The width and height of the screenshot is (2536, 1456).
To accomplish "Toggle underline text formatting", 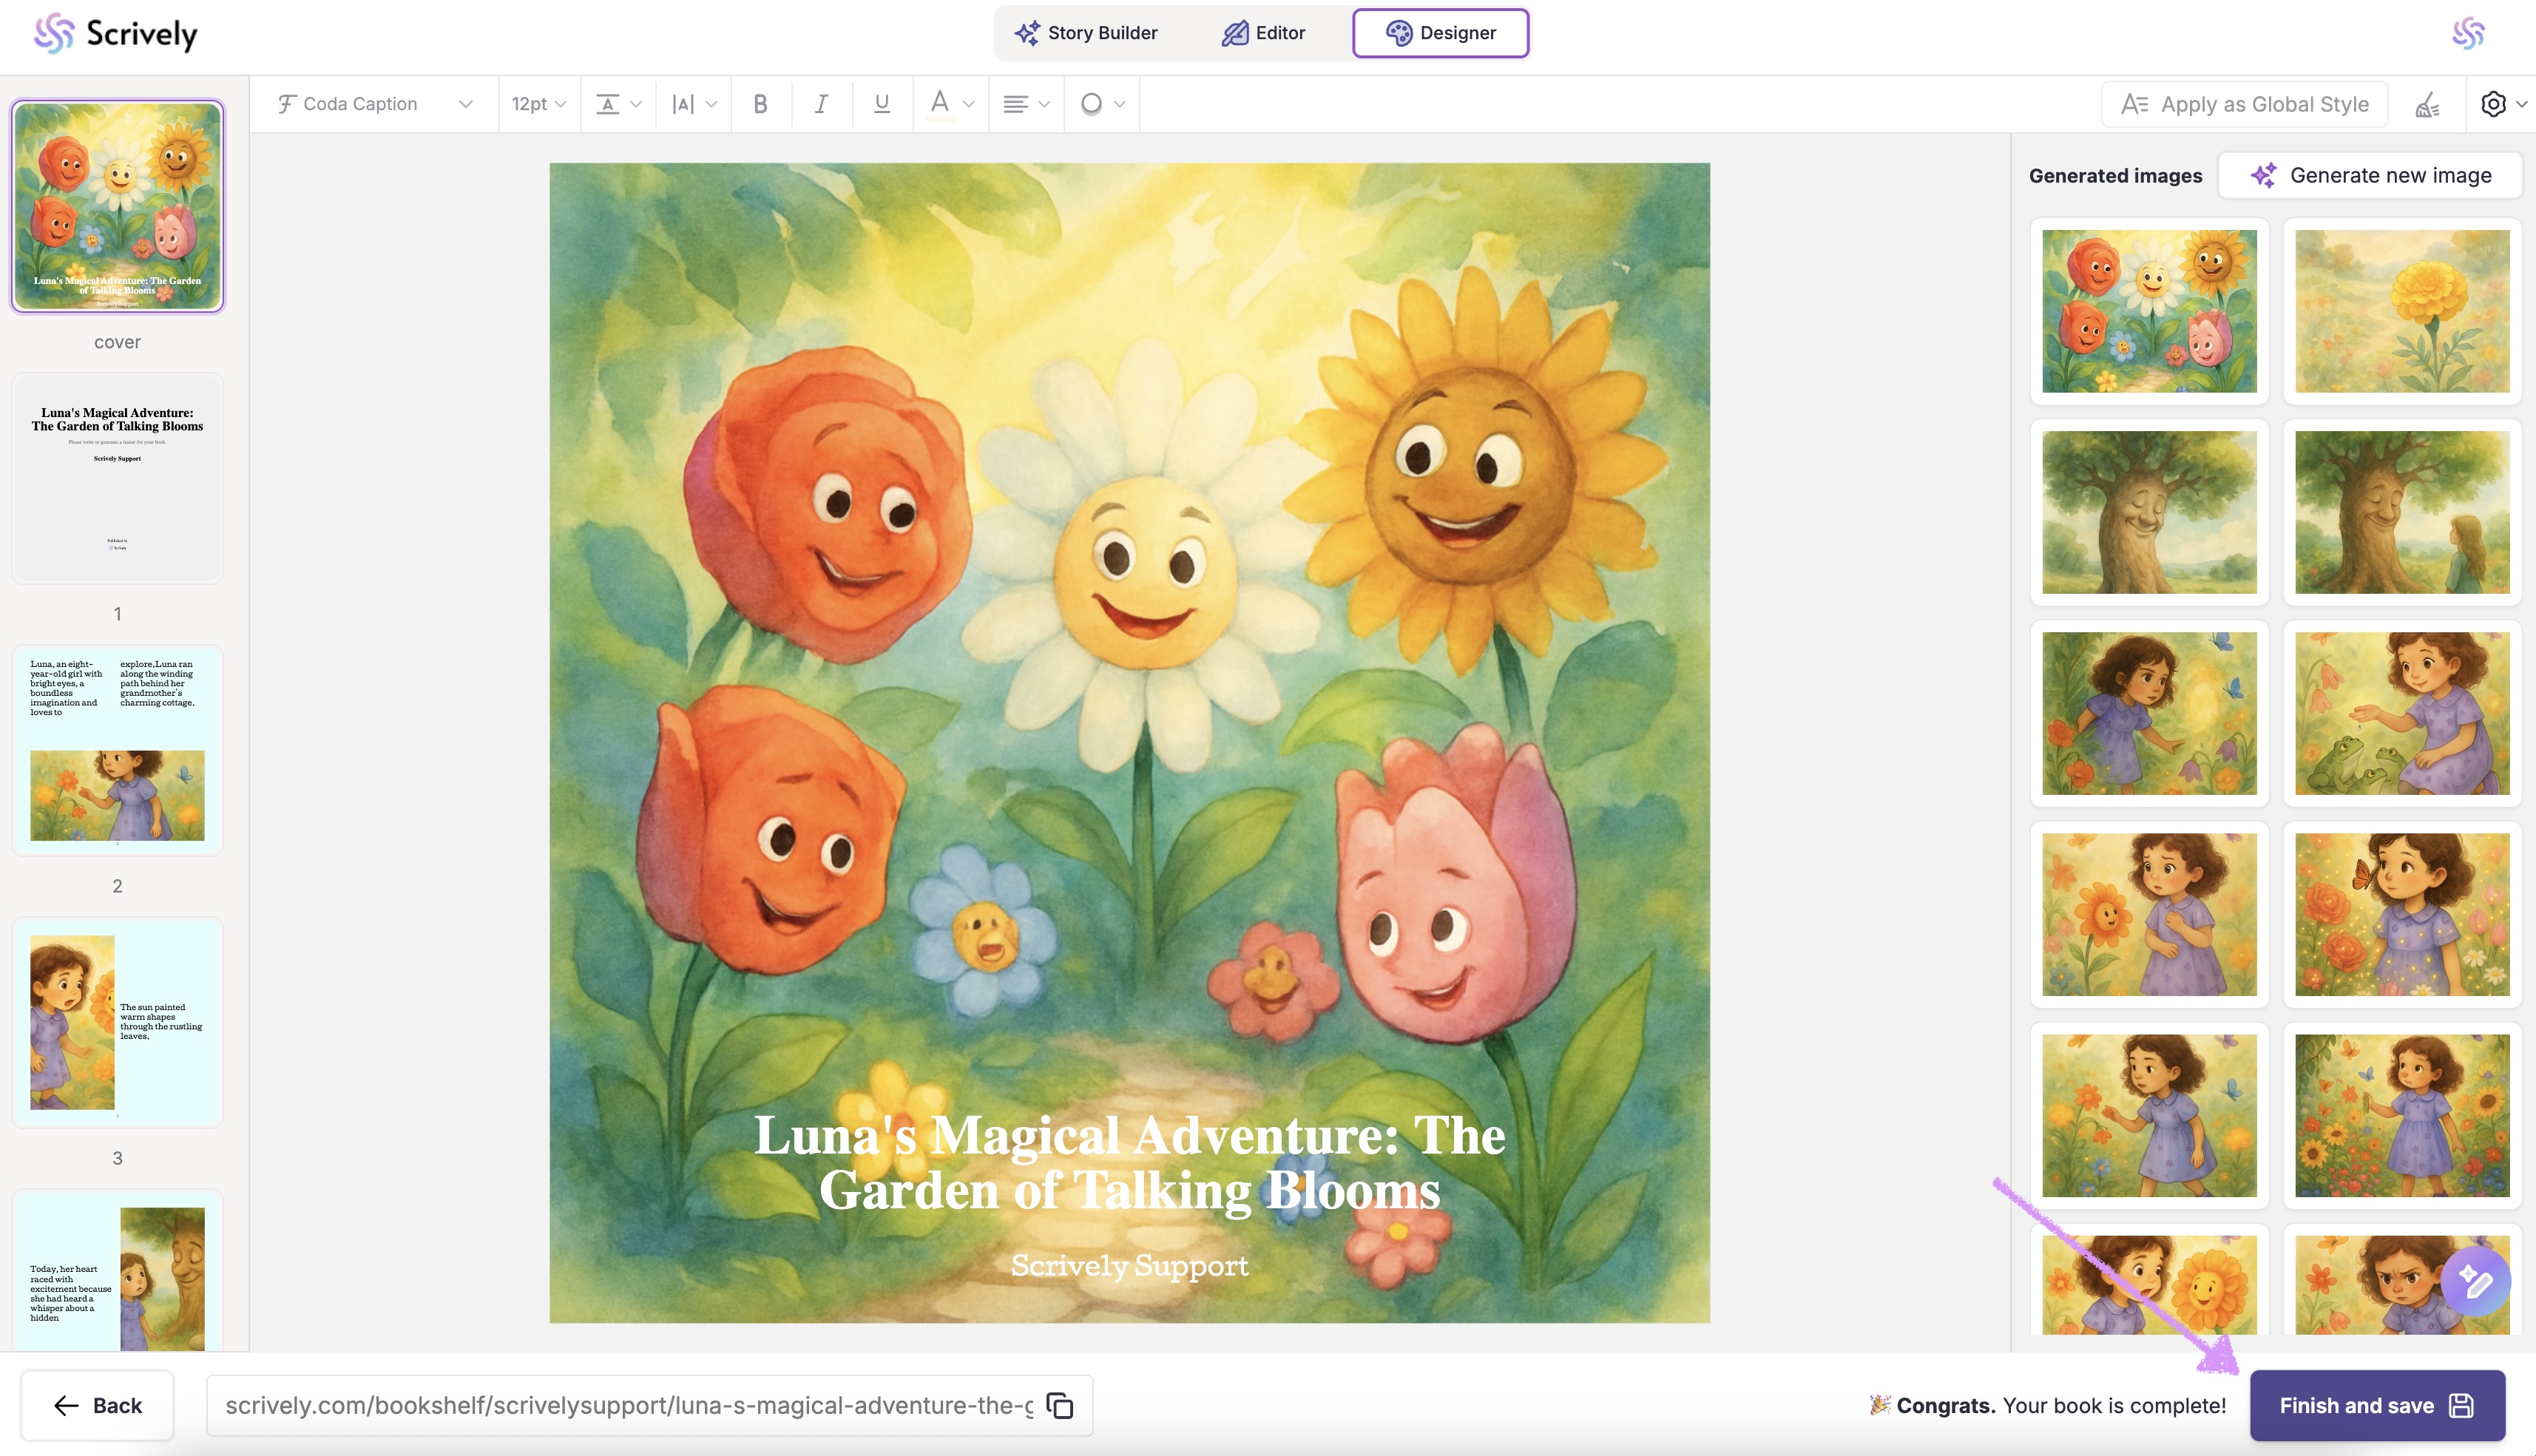I will tap(881, 104).
